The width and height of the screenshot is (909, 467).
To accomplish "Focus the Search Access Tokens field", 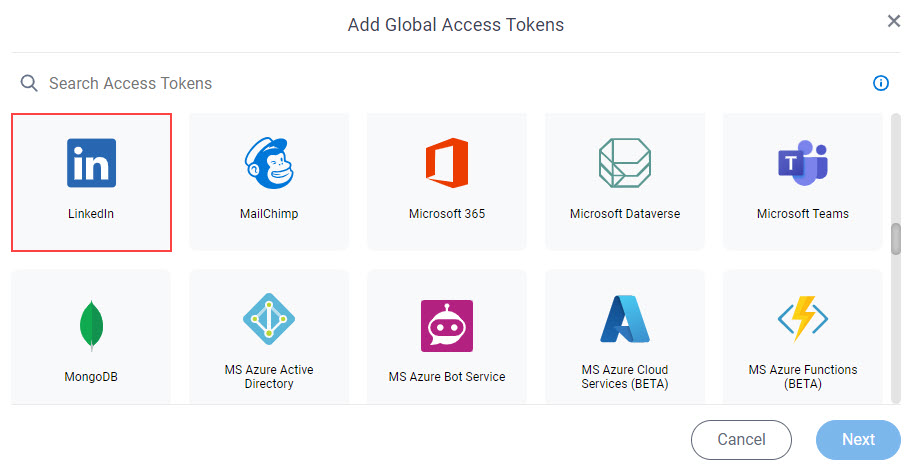I will pyautogui.click(x=441, y=83).
